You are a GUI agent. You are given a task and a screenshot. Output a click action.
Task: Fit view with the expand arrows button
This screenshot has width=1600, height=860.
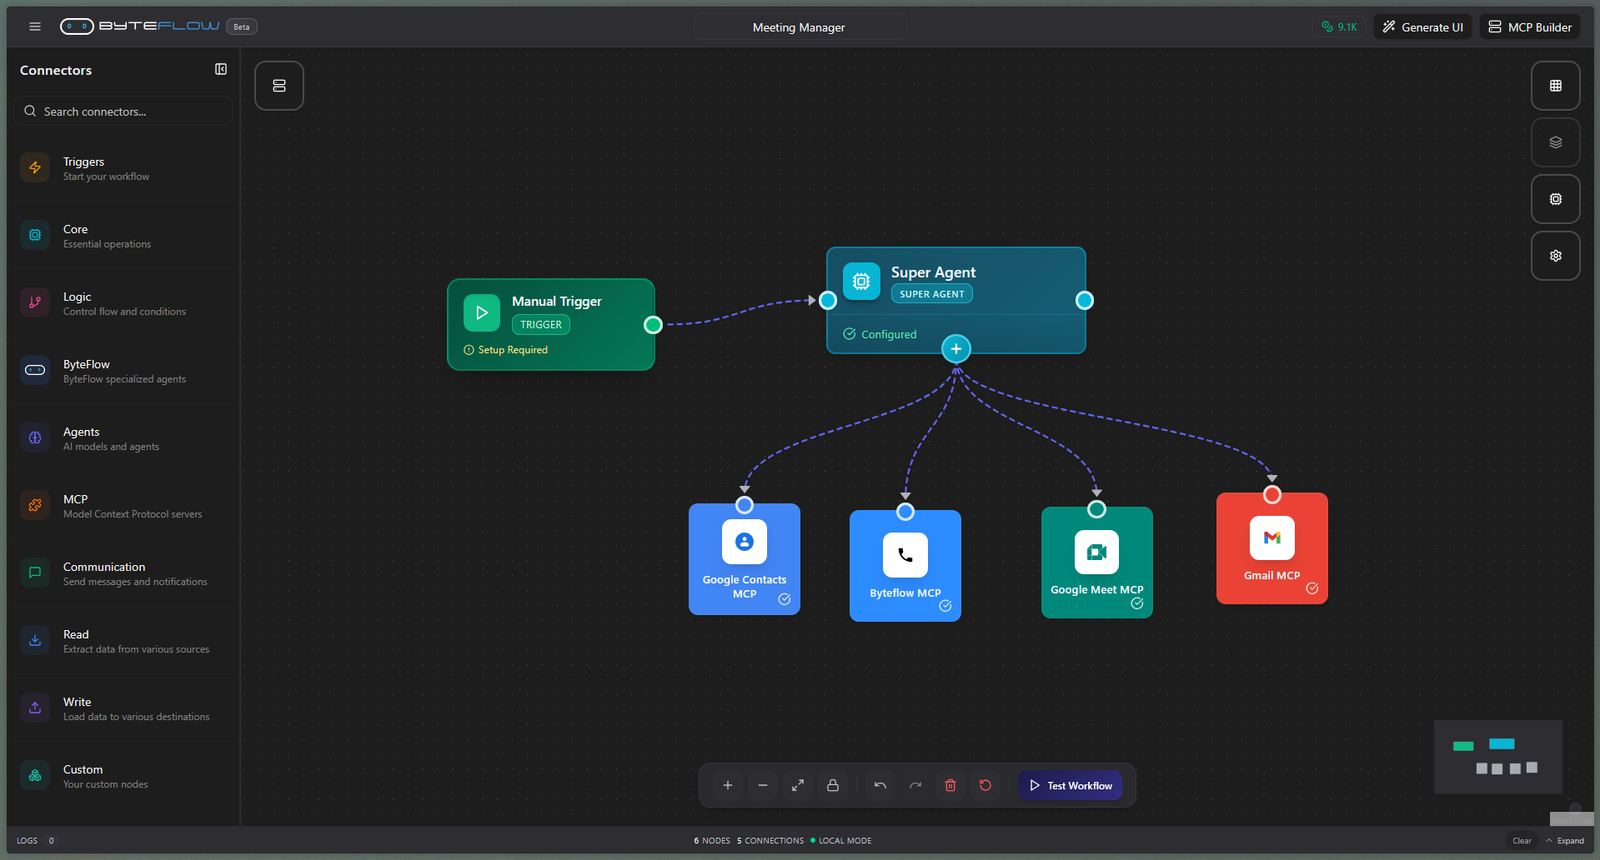(798, 786)
